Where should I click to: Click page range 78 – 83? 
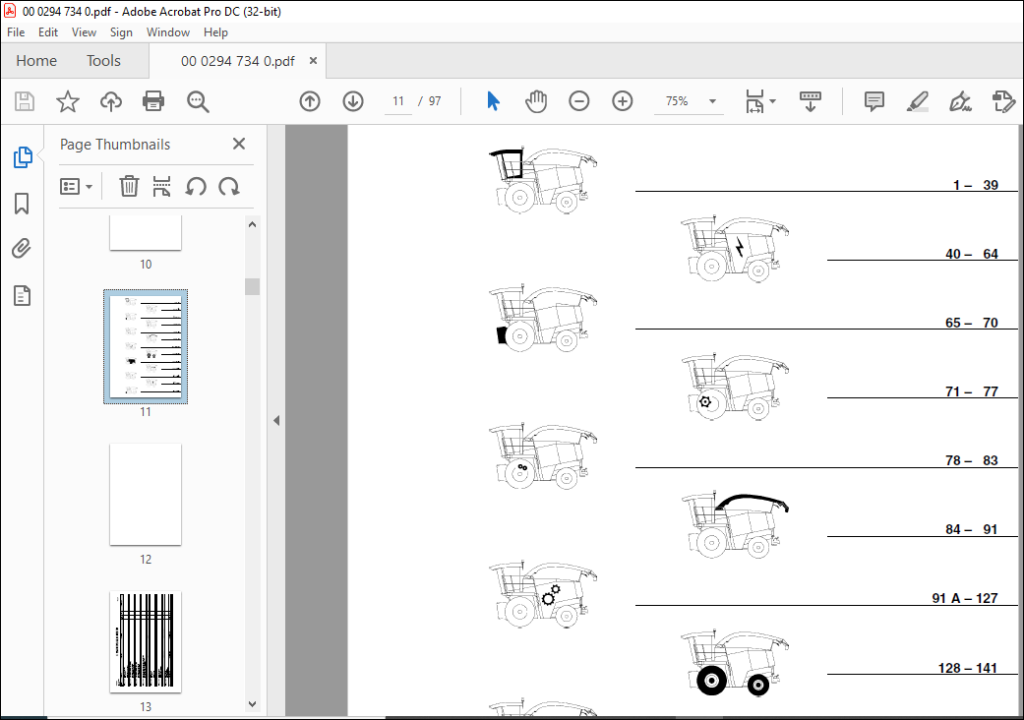(971, 461)
